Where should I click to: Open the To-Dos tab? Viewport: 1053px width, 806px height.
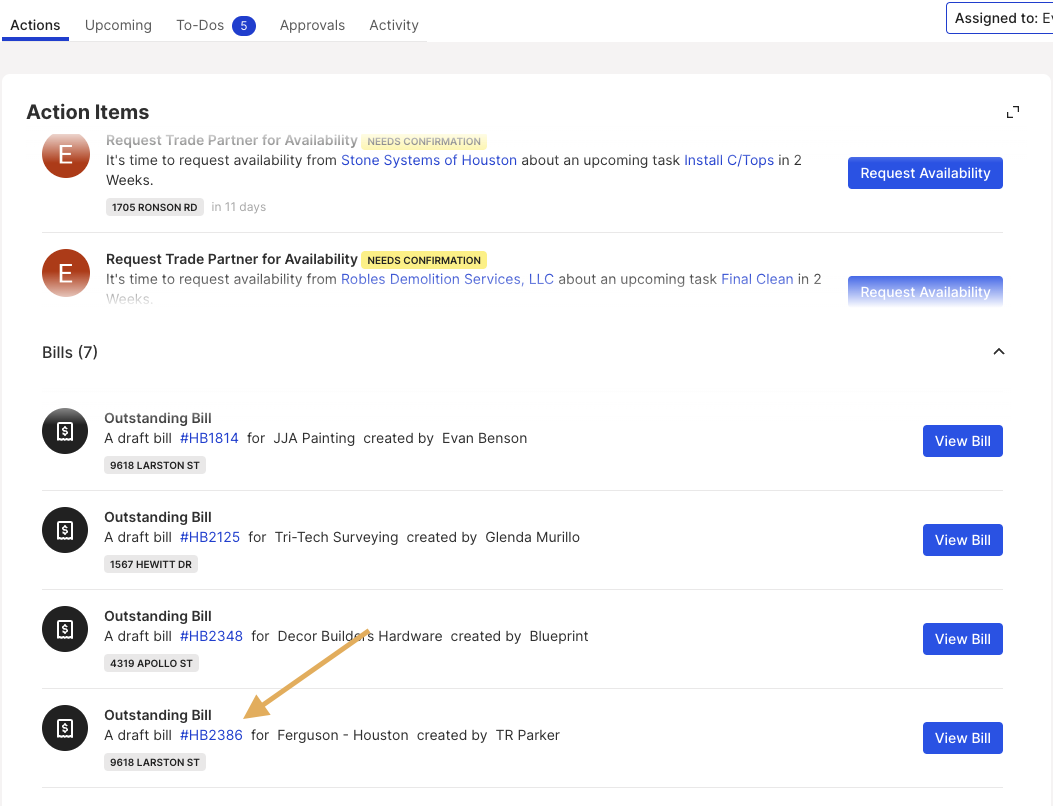point(200,25)
